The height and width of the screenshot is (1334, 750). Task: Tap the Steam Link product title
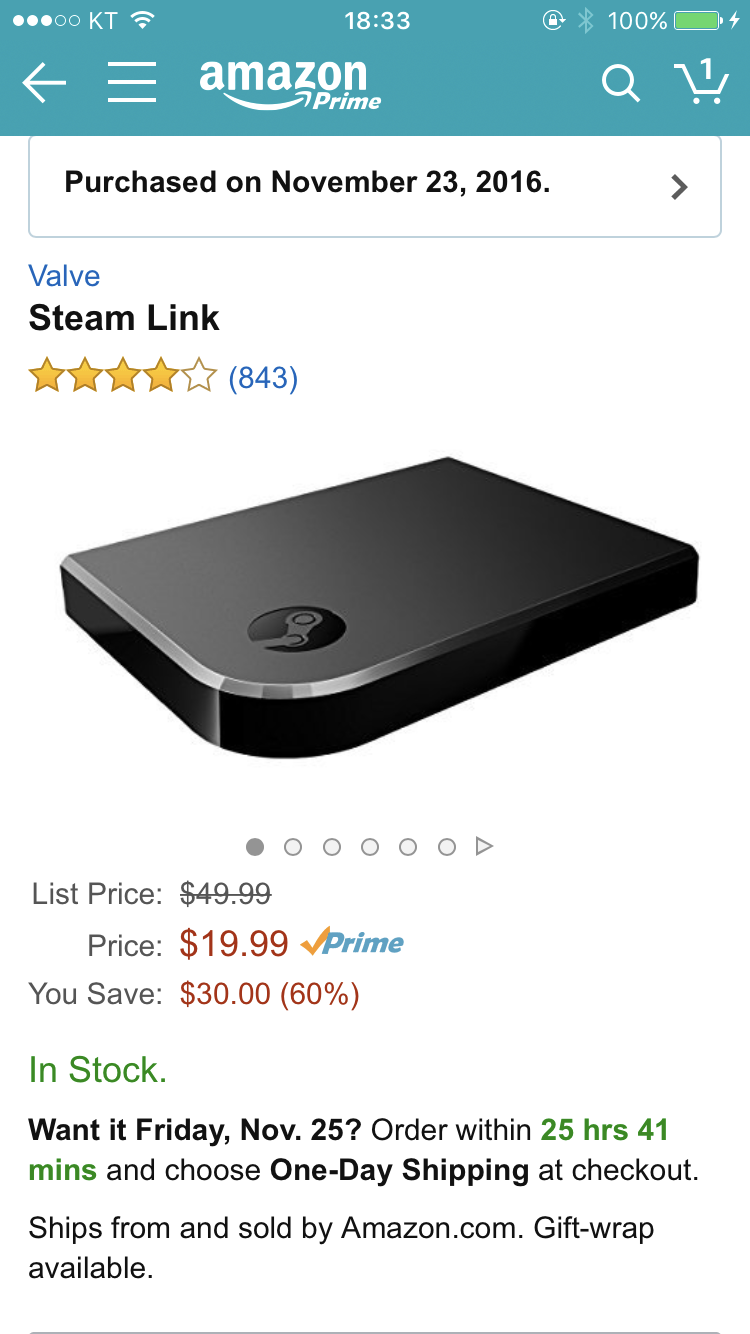124,319
